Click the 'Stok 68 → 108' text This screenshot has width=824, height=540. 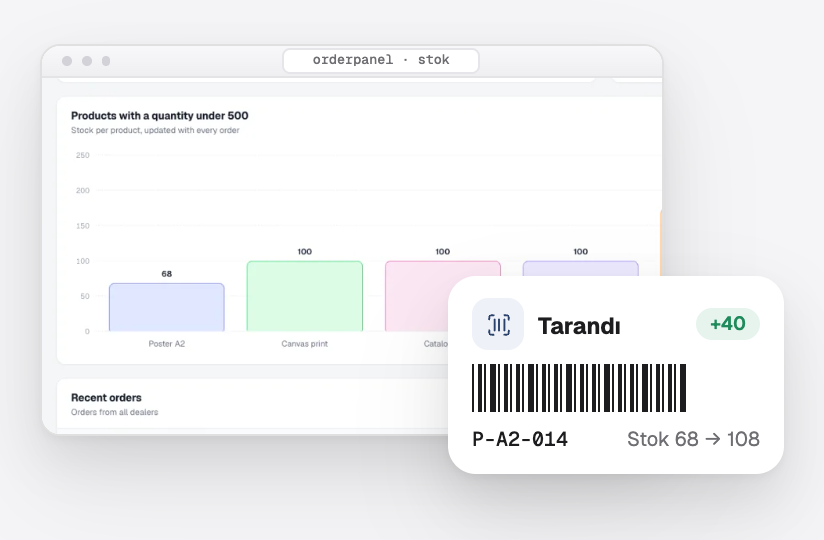(x=693, y=439)
